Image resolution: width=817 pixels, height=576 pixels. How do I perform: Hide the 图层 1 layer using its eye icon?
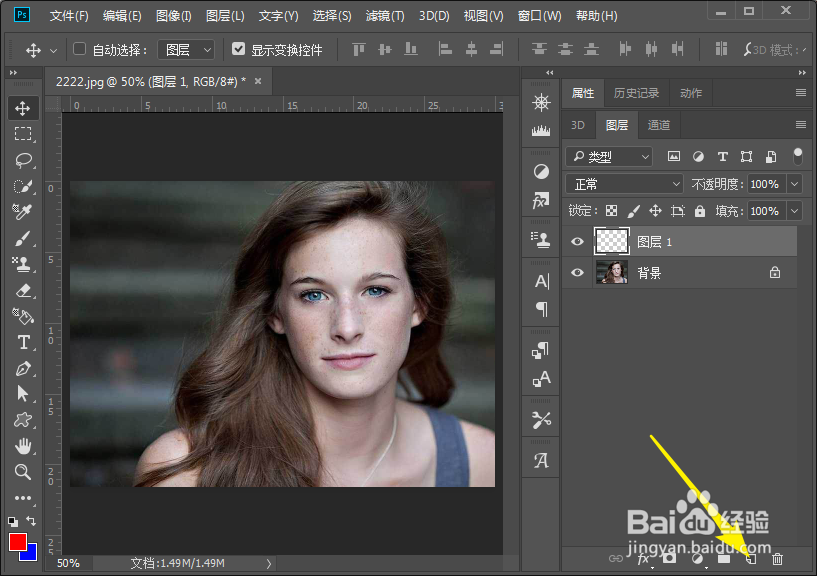pos(576,241)
